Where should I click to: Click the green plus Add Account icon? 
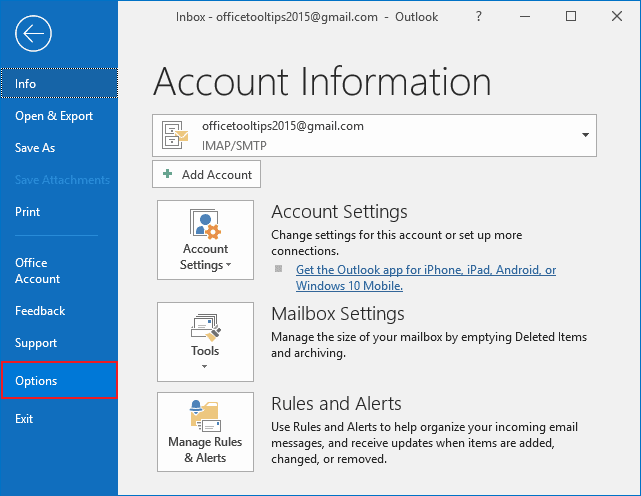pos(167,174)
